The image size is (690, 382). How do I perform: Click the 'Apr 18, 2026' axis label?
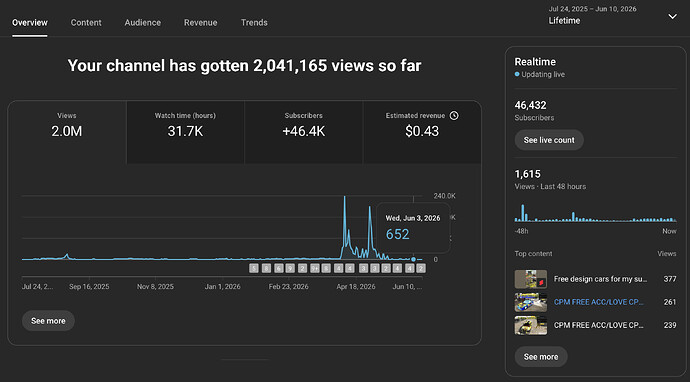click(x=356, y=286)
